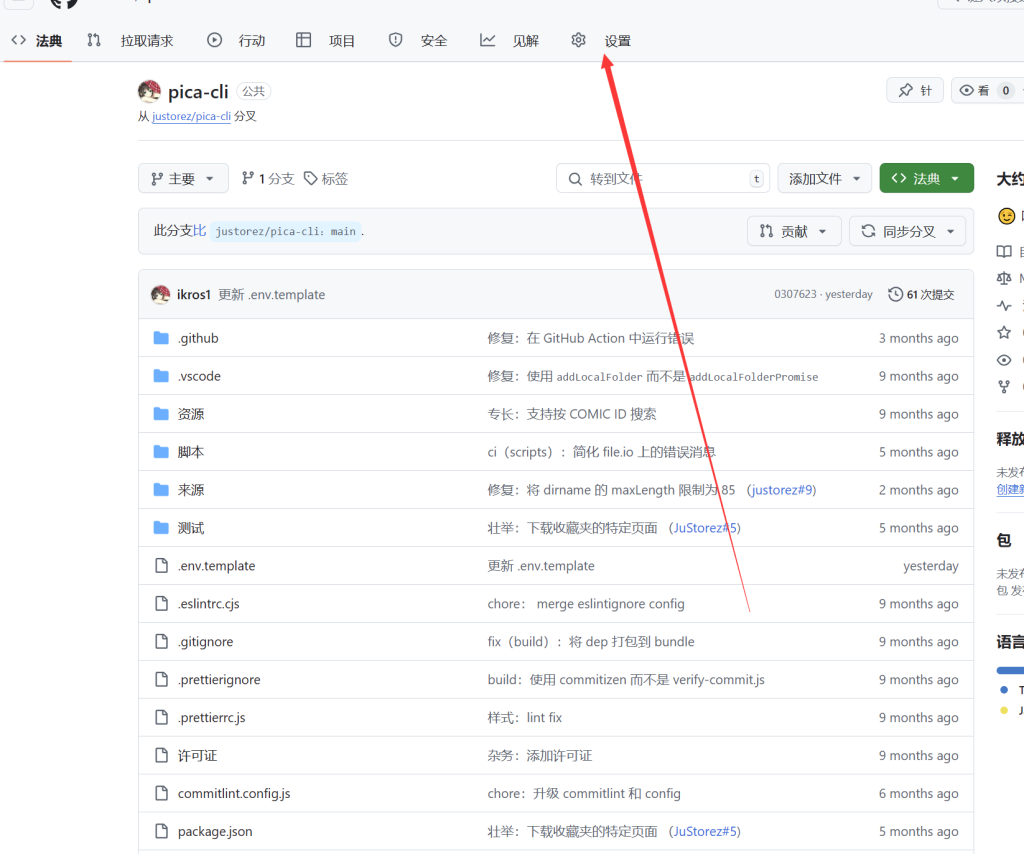The image size is (1024, 854).
Task: Open the 同步分叉 dropdown
Action: tap(907, 231)
